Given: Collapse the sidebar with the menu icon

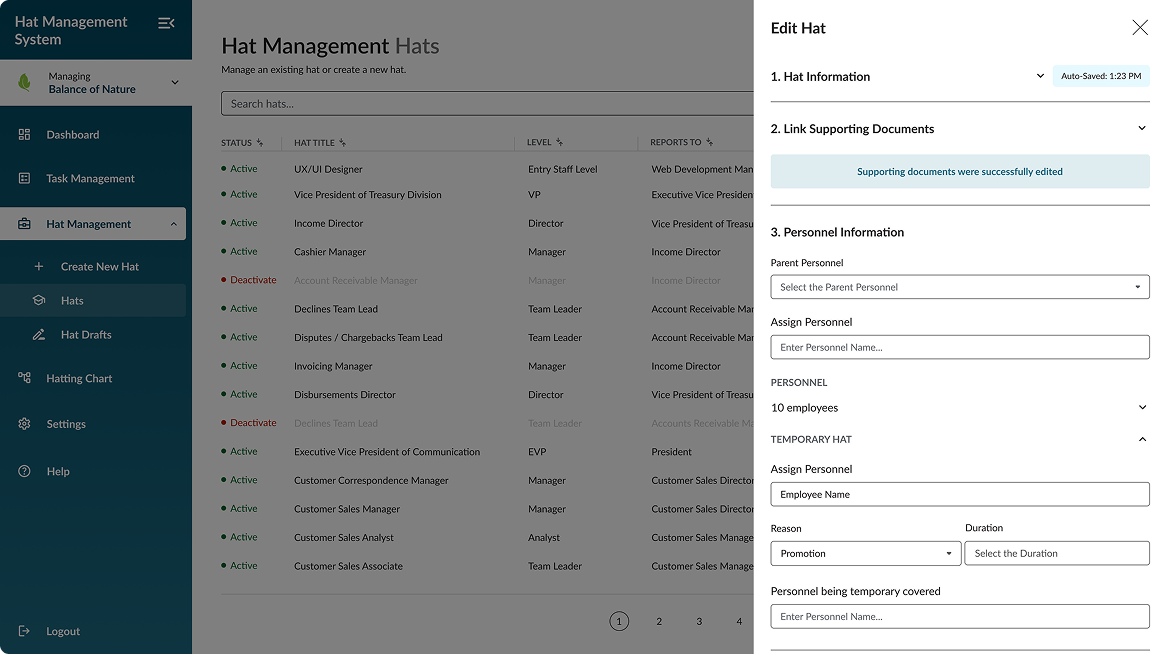Looking at the screenshot, I should [166, 23].
